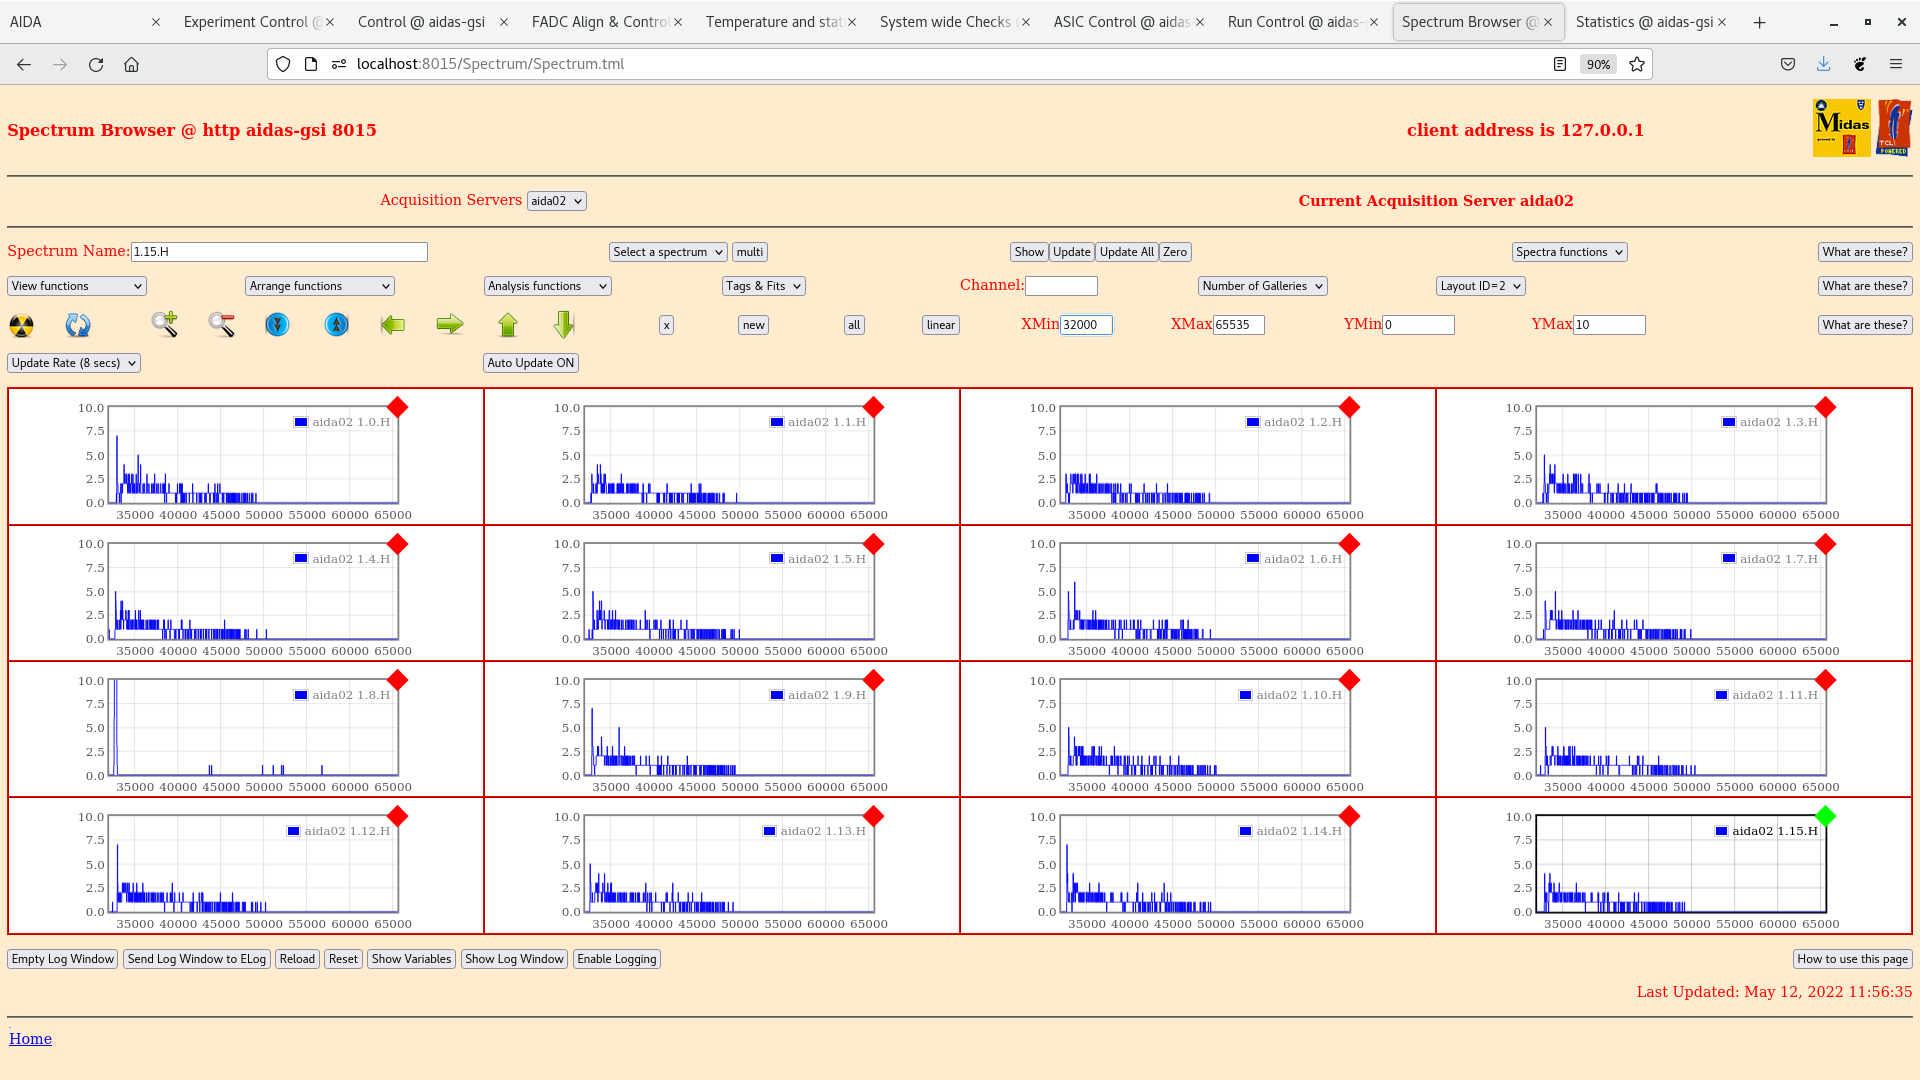Open the Acquisition Servers aida02 dropdown
Image resolution: width=1920 pixels, height=1080 pixels.
tap(556, 201)
